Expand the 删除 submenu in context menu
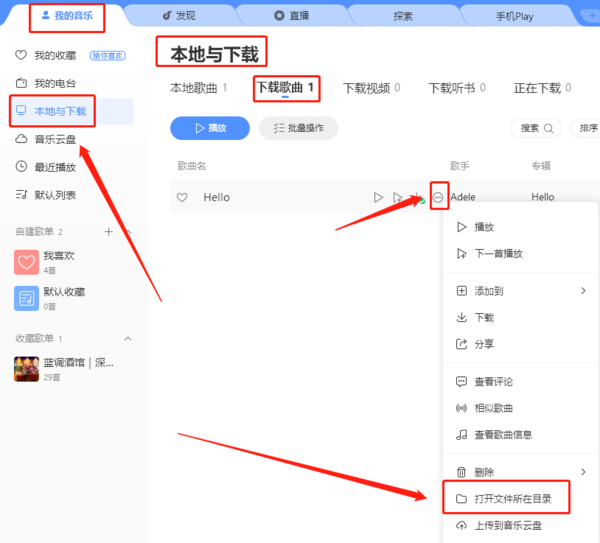 [583, 471]
